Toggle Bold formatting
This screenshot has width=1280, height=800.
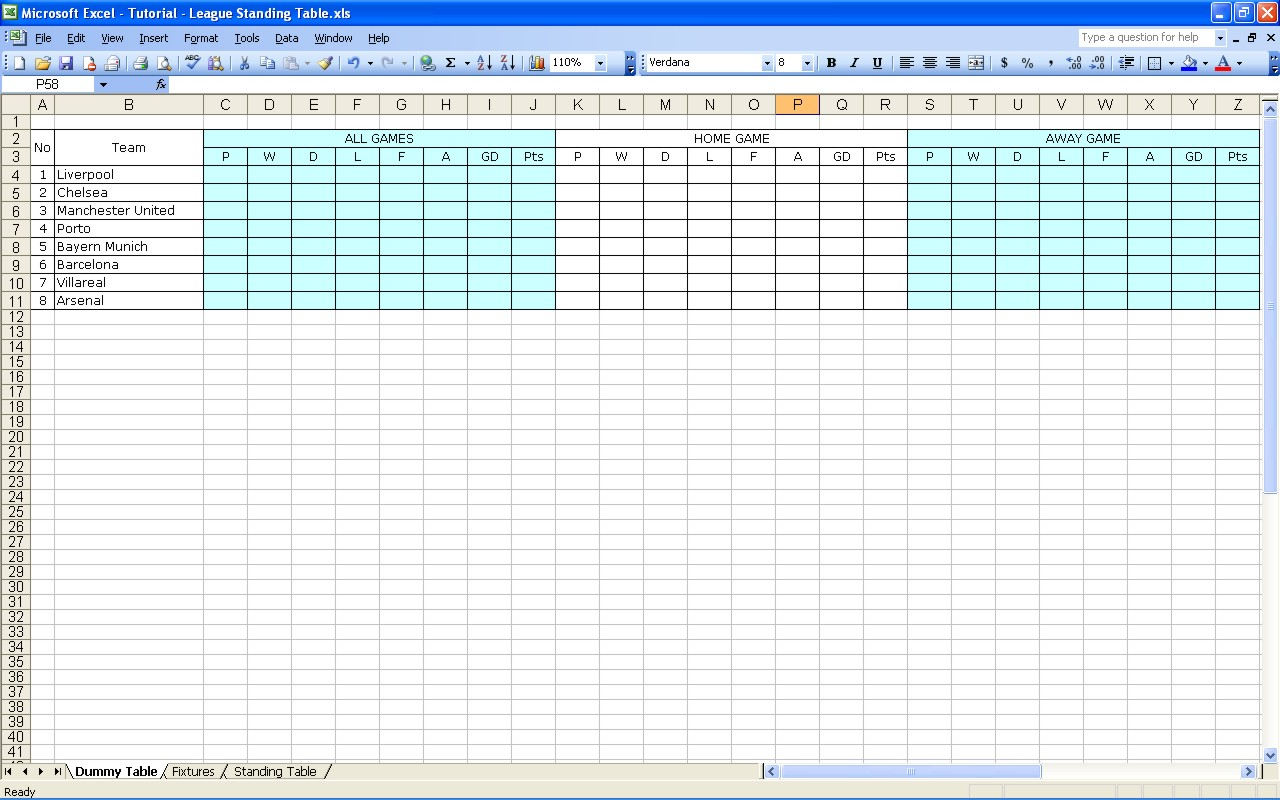coord(831,63)
